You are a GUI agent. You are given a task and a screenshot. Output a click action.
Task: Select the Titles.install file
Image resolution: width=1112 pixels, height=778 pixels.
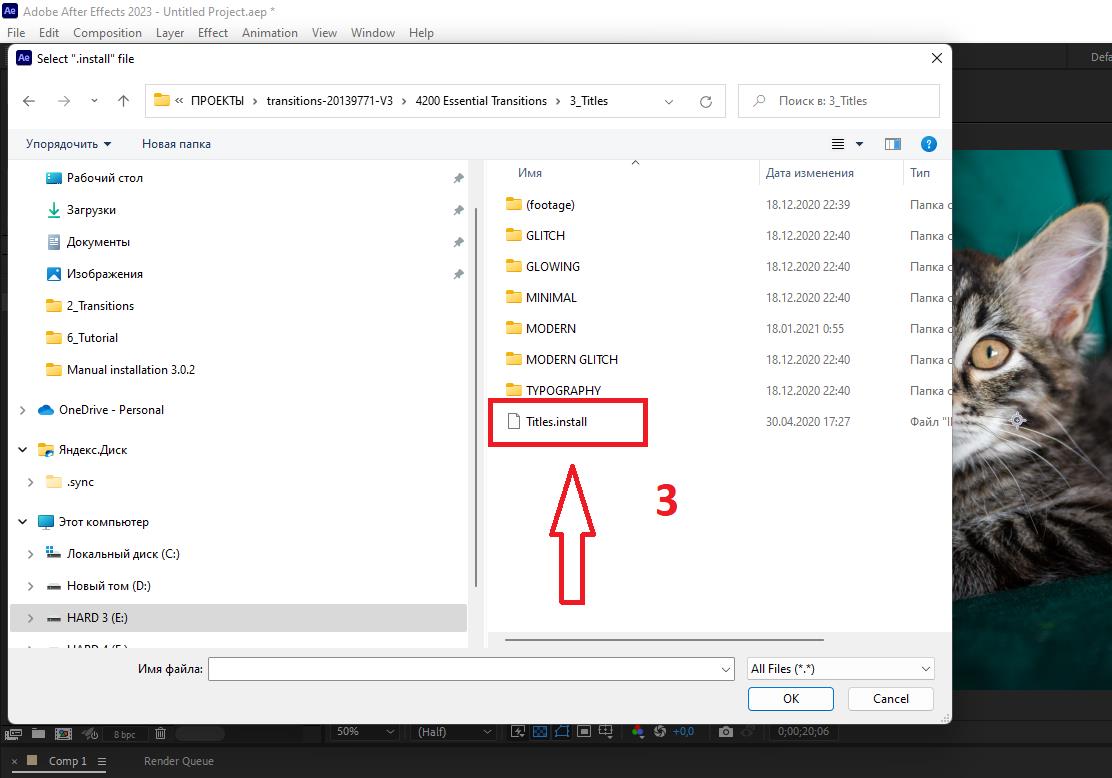point(557,422)
